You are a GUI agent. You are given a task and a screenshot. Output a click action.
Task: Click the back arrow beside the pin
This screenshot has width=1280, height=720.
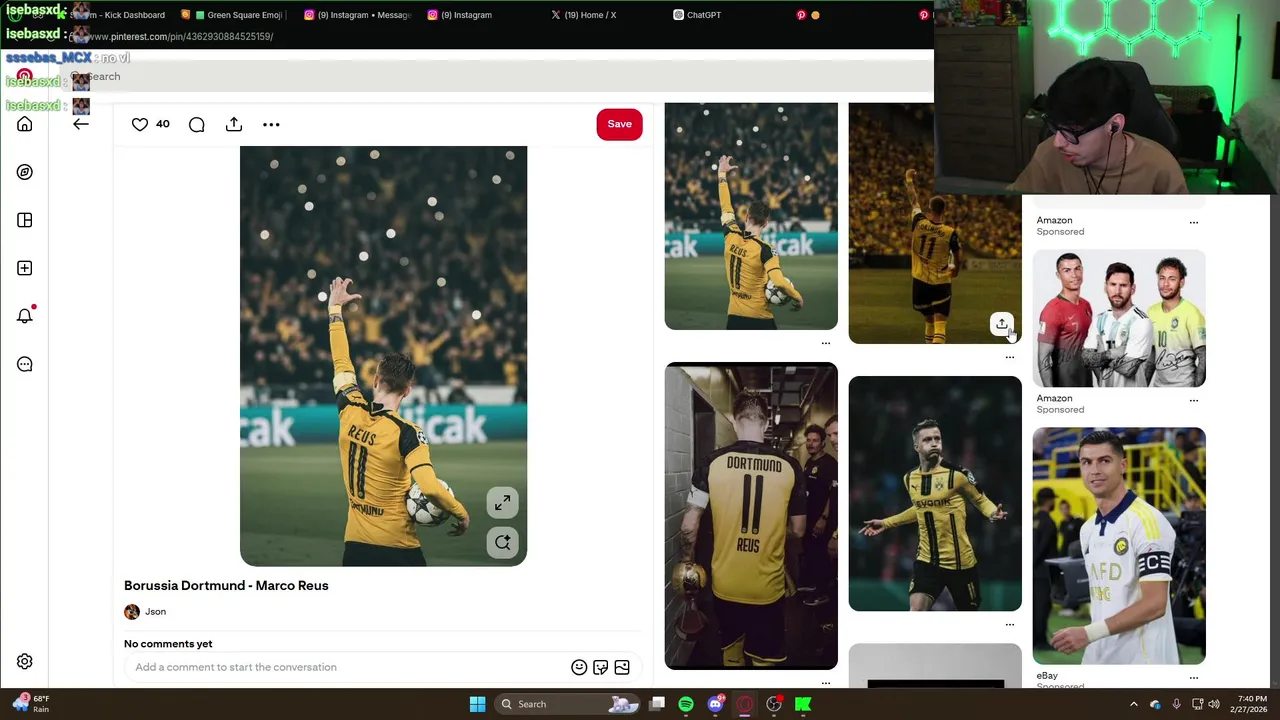[81, 124]
